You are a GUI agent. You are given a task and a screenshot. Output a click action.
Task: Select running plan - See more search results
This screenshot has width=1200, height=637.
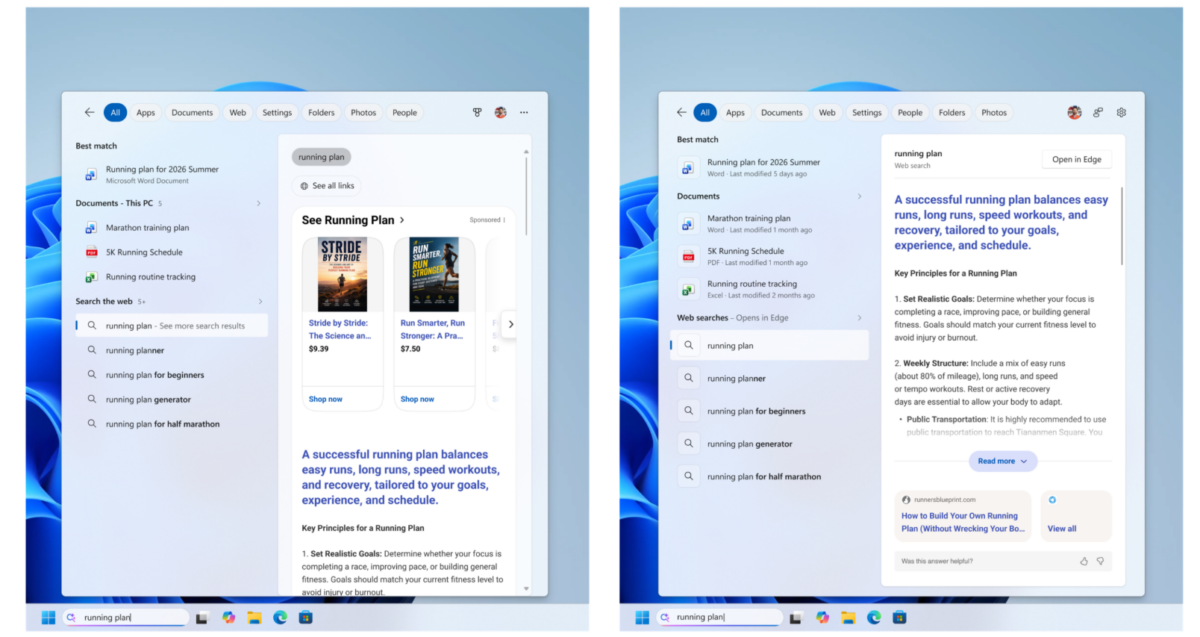(172, 326)
